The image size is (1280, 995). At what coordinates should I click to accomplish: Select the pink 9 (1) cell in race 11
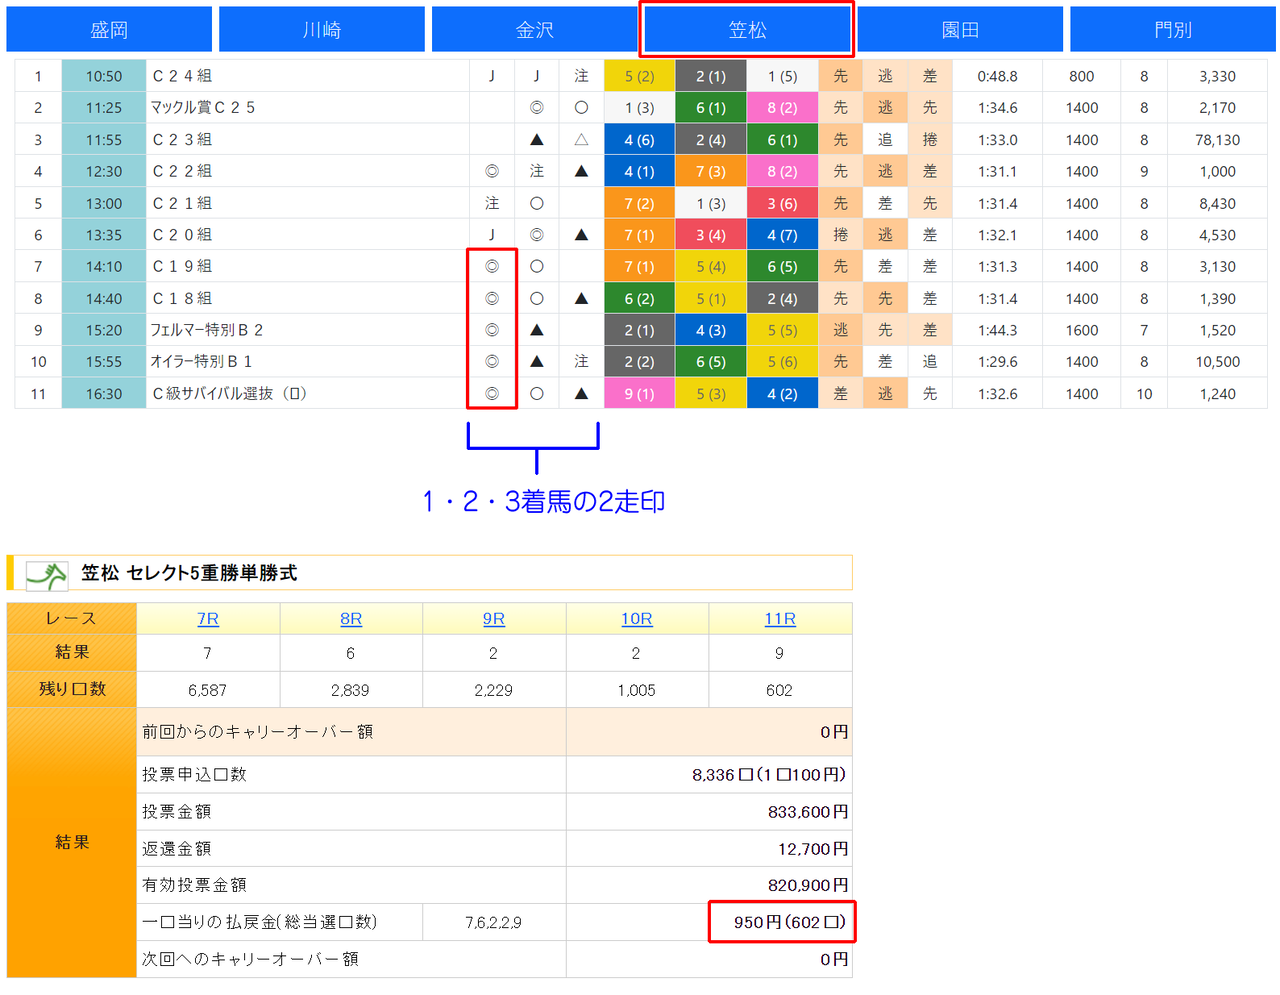click(x=639, y=393)
